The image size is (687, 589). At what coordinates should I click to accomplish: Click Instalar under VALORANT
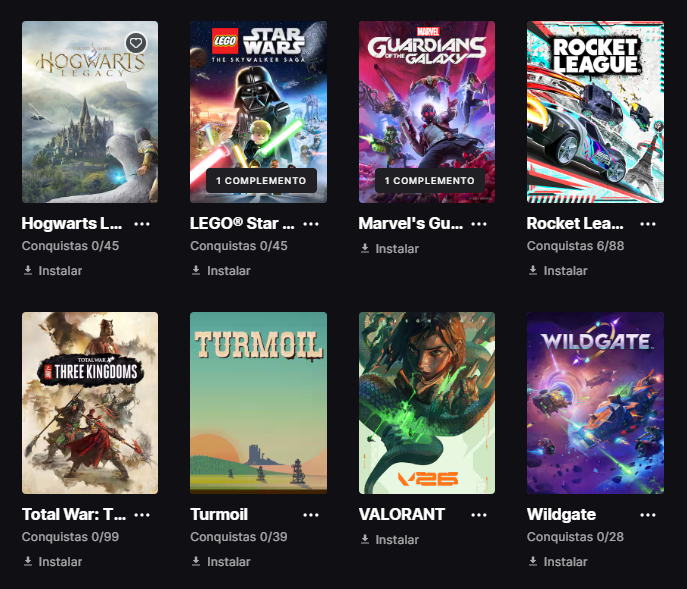(x=390, y=539)
